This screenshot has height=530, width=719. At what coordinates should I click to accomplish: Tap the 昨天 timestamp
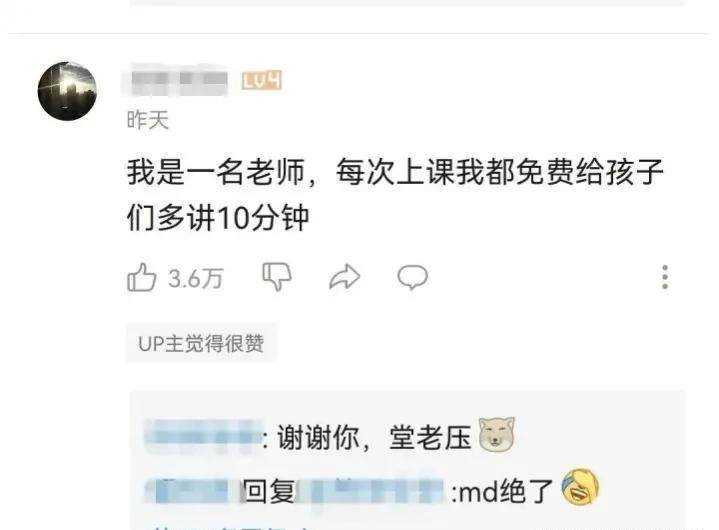(148, 120)
